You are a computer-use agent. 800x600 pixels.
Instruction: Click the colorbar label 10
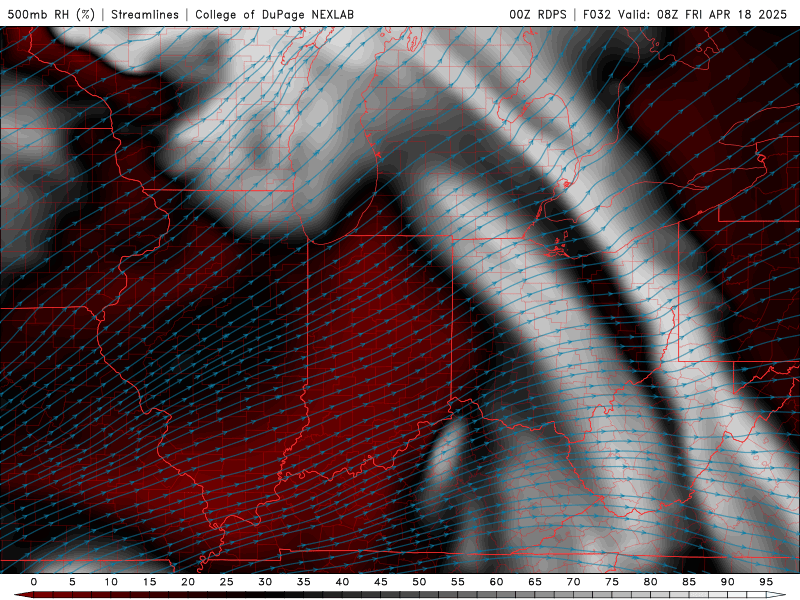tap(111, 582)
